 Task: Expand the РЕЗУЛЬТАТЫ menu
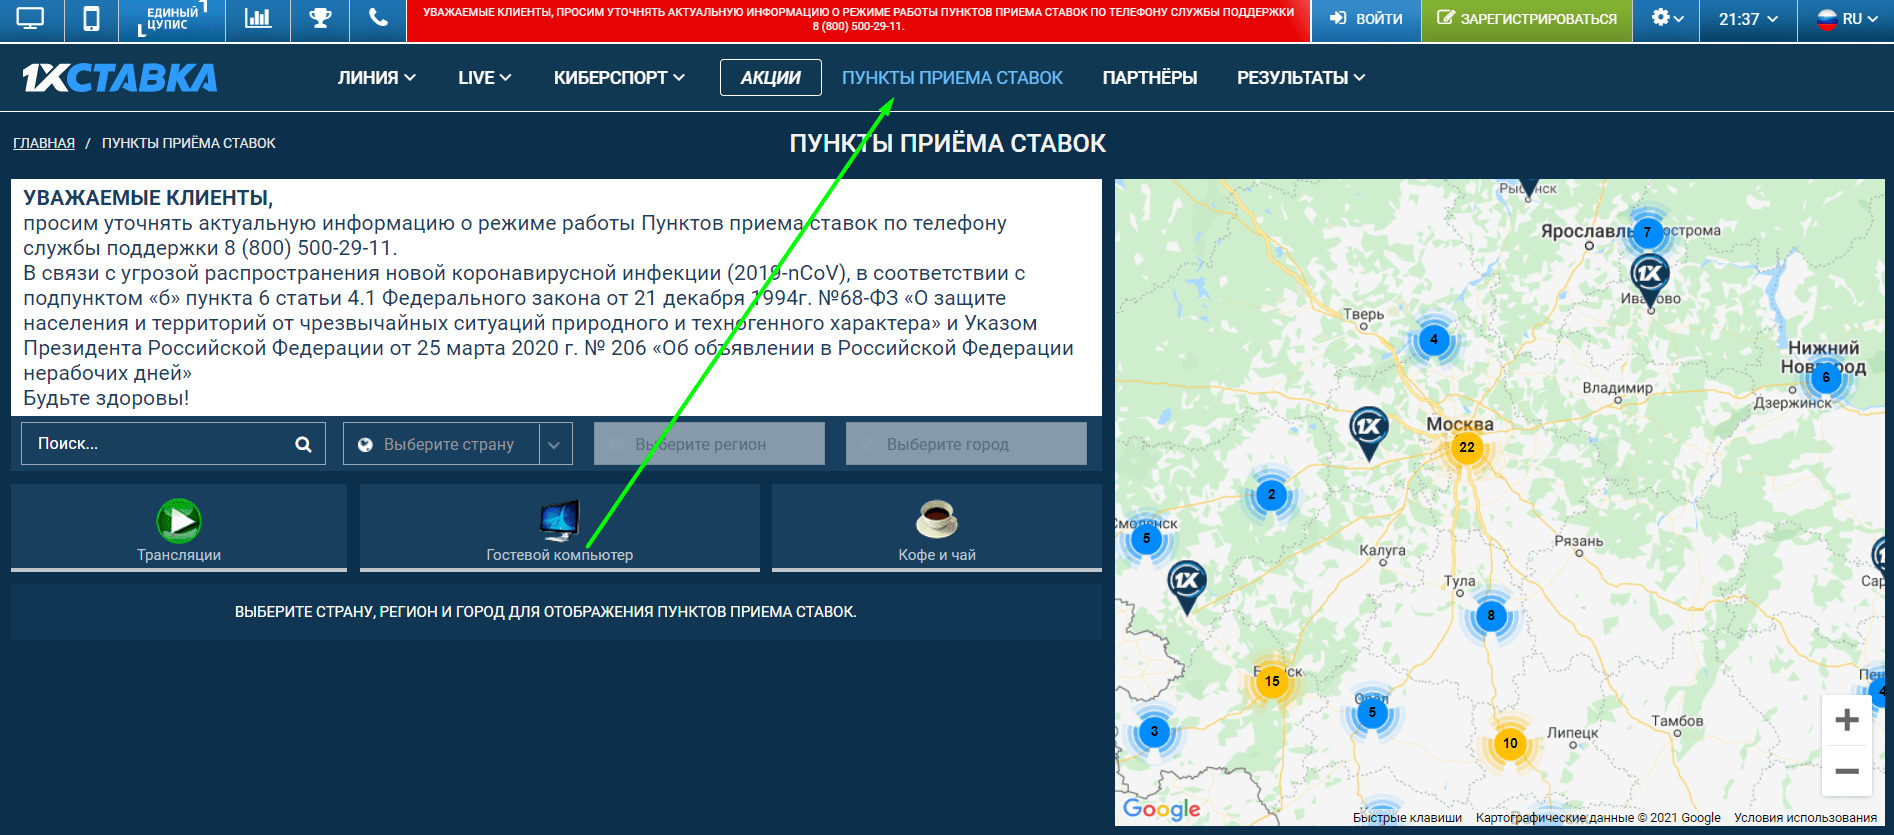click(1301, 78)
